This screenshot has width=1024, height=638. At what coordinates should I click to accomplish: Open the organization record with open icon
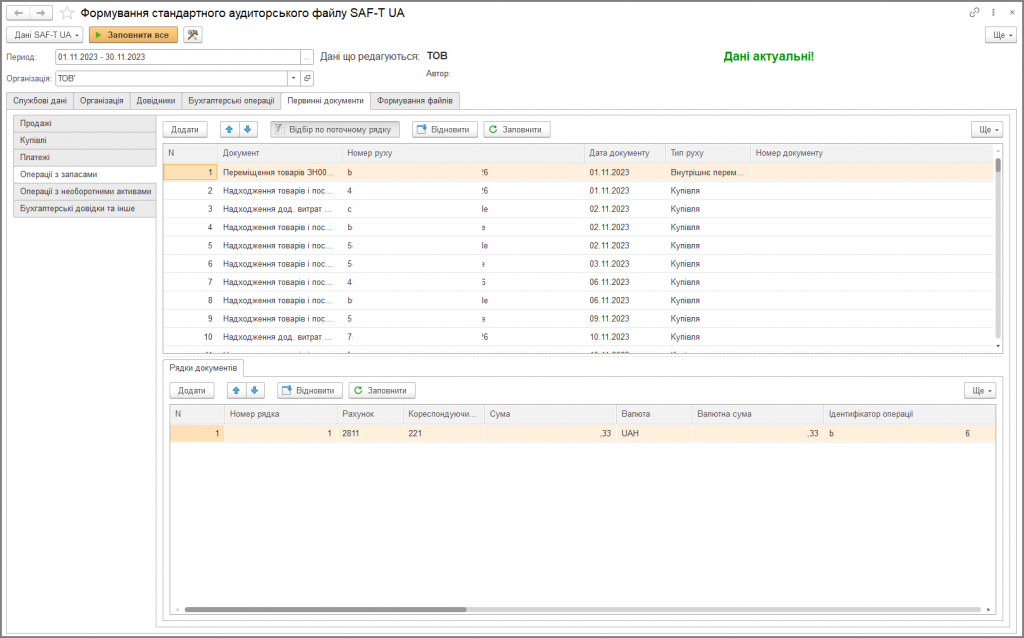[x=307, y=78]
